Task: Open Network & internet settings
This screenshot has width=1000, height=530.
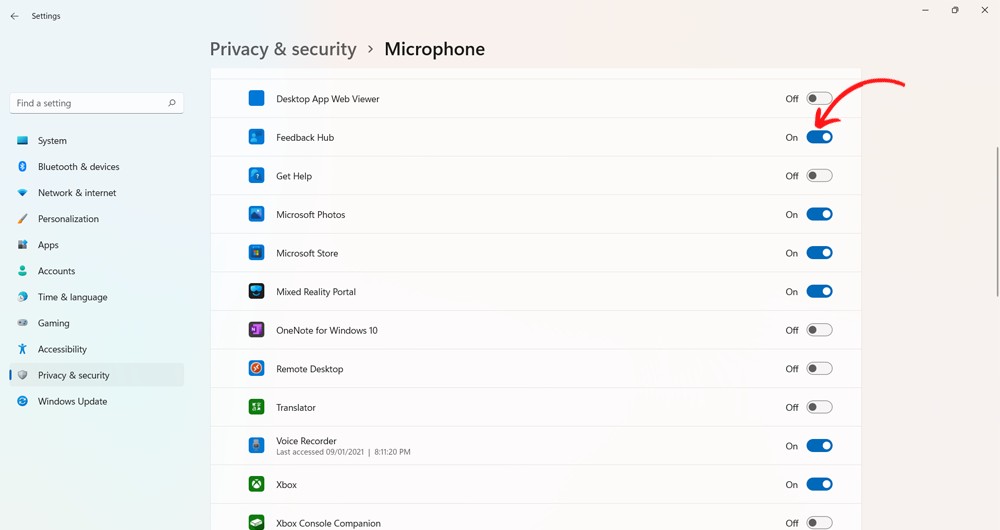Action: [97, 193]
